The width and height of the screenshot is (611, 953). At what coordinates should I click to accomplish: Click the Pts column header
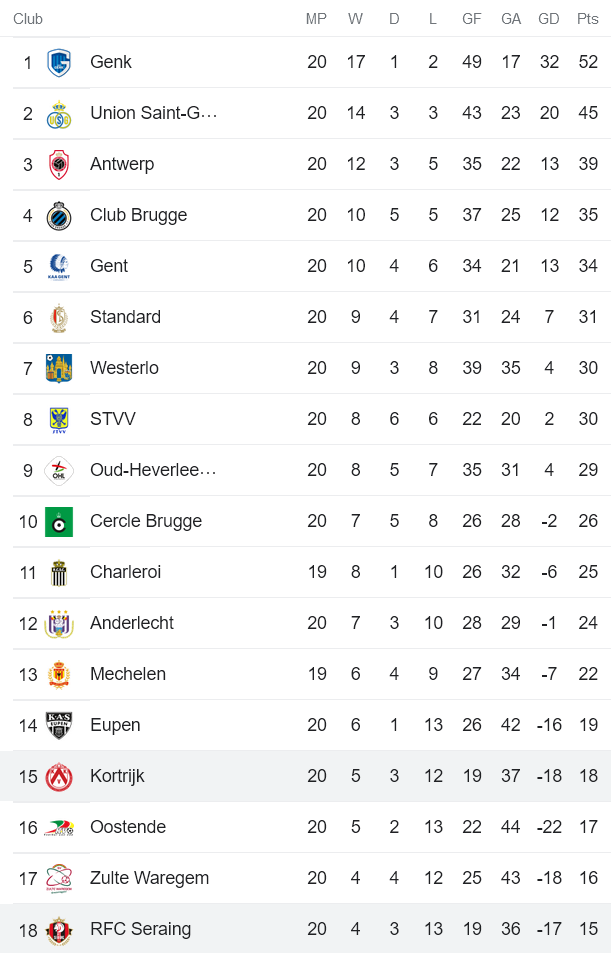coord(587,18)
